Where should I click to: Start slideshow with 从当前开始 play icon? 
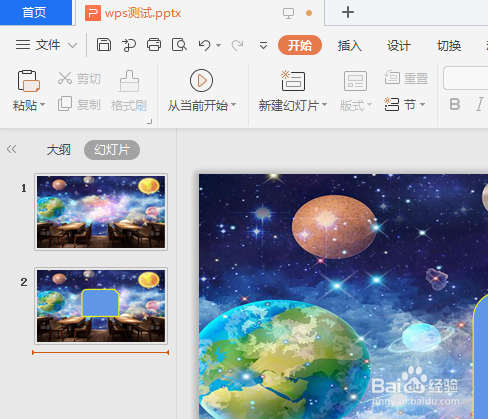click(201, 81)
